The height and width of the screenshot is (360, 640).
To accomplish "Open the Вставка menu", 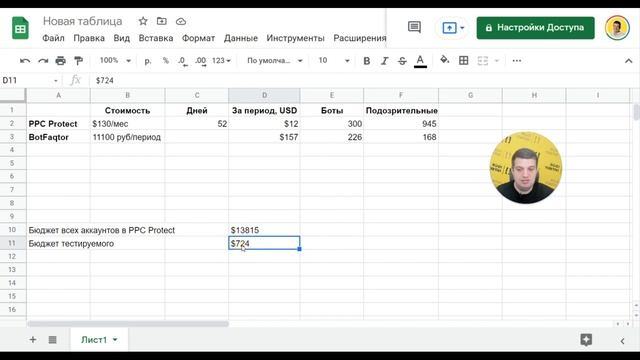I will point(156,38).
